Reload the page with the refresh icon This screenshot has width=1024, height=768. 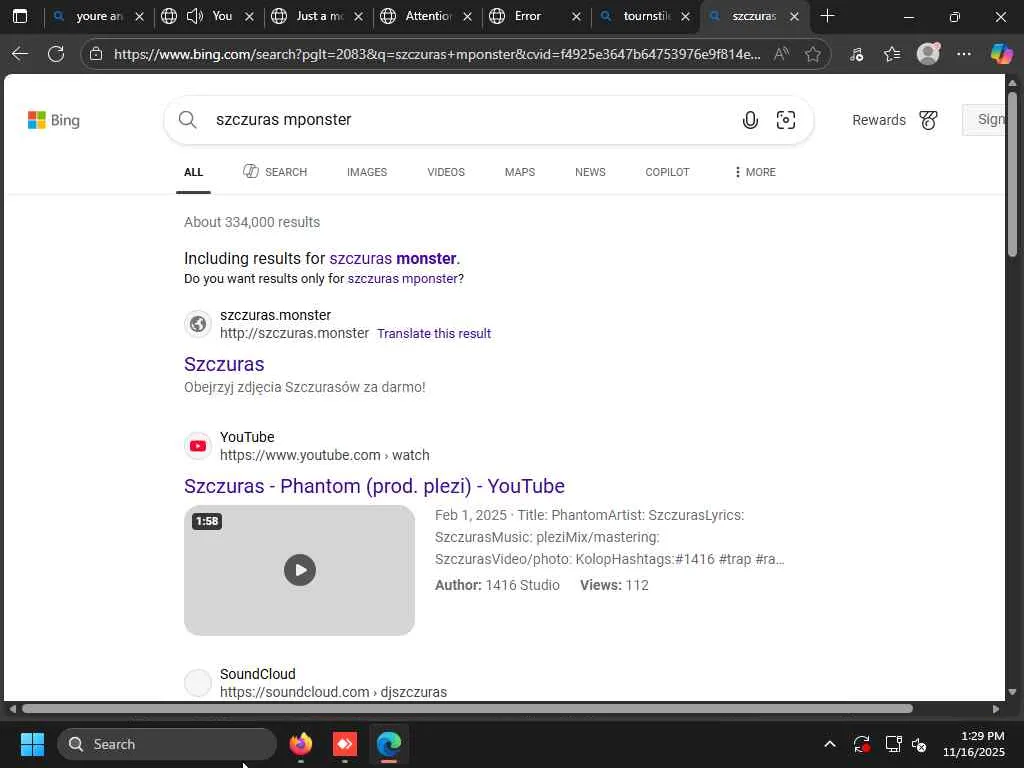[x=56, y=54]
